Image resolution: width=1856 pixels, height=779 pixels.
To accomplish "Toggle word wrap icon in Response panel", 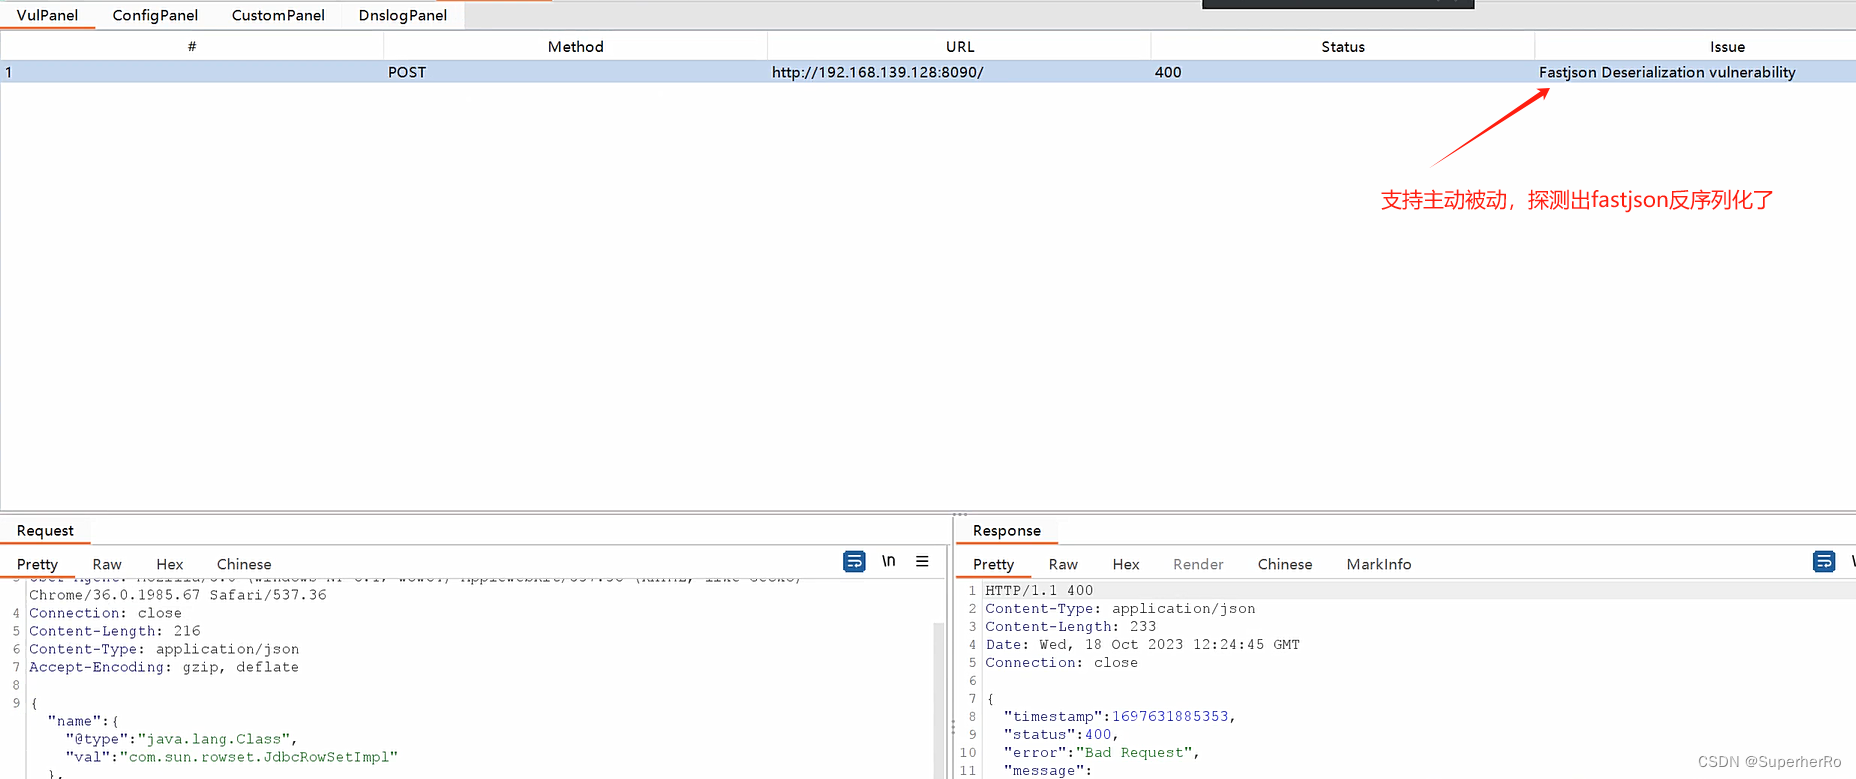I will [x=1824, y=562].
